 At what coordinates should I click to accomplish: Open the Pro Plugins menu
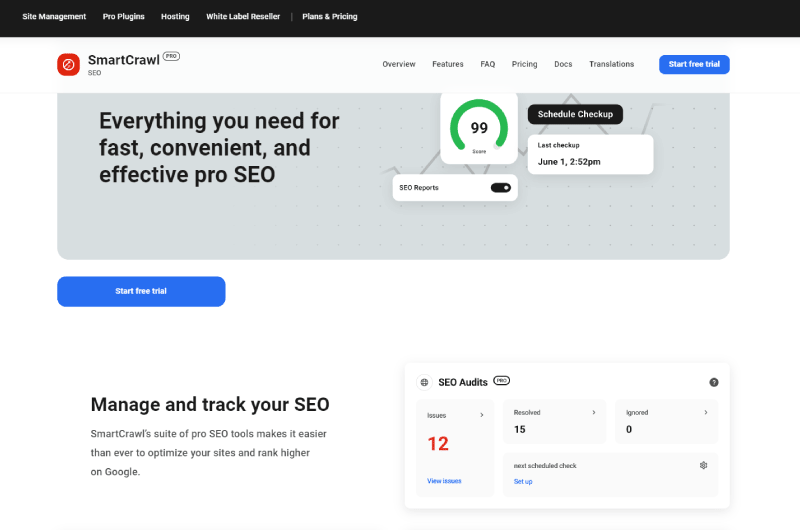(123, 16)
